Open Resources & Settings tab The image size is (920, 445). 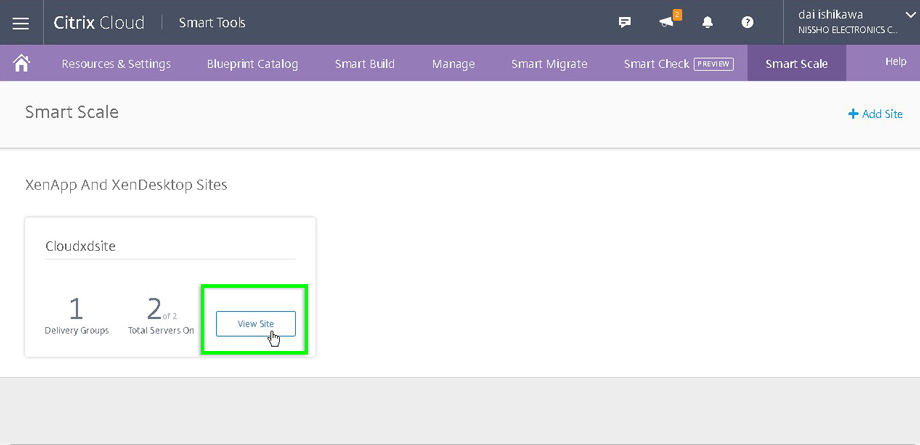pyautogui.click(x=116, y=64)
